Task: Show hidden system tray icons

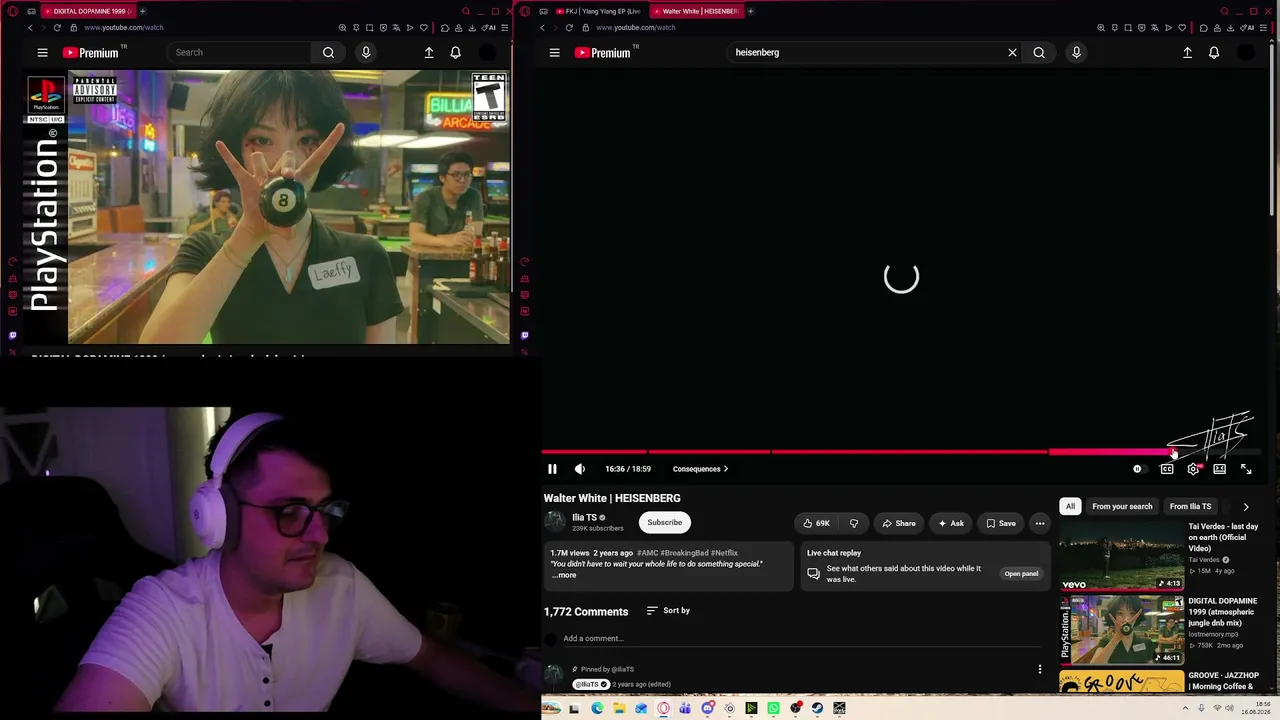Action: pyautogui.click(x=1186, y=709)
